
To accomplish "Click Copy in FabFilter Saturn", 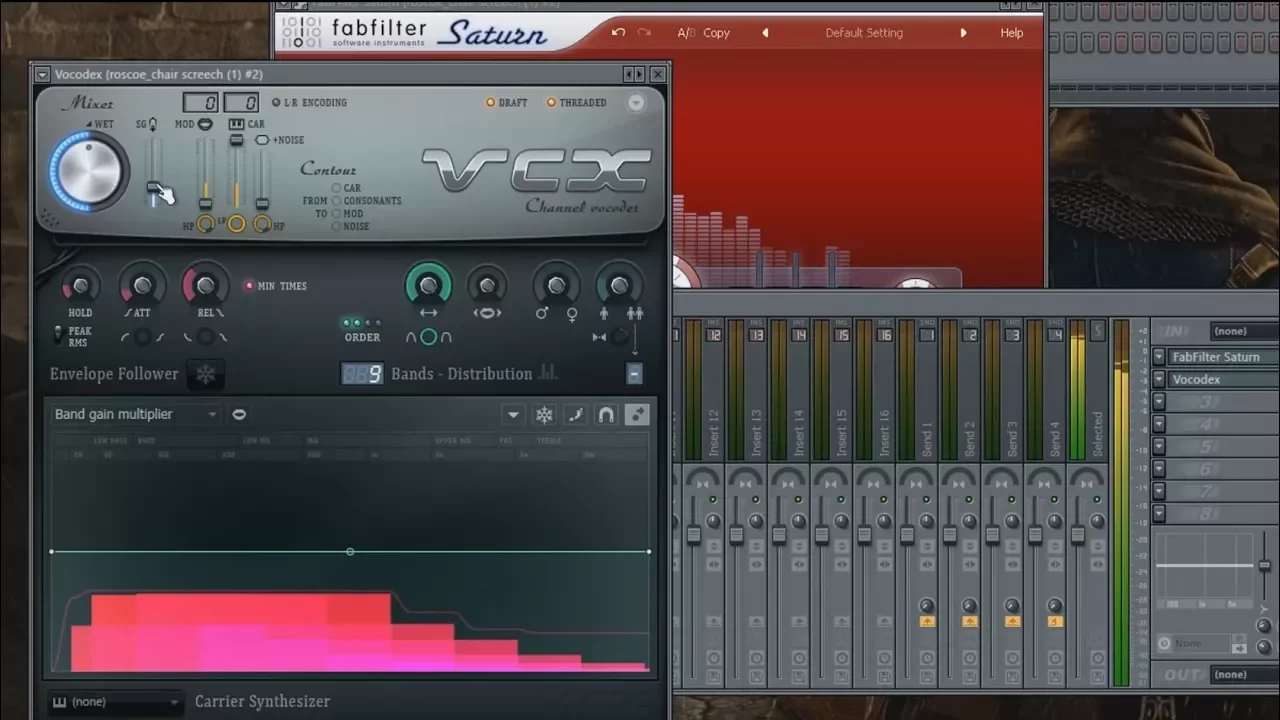I will pyautogui.click(x=716, y=32).
